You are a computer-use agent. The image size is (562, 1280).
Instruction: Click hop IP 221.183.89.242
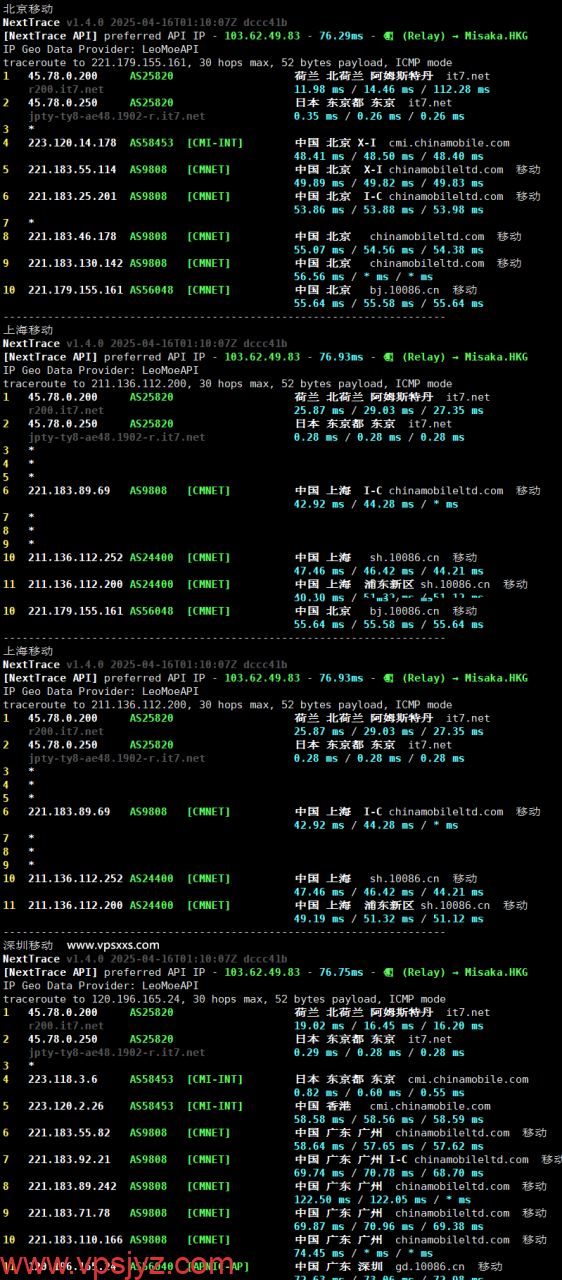72,1186
